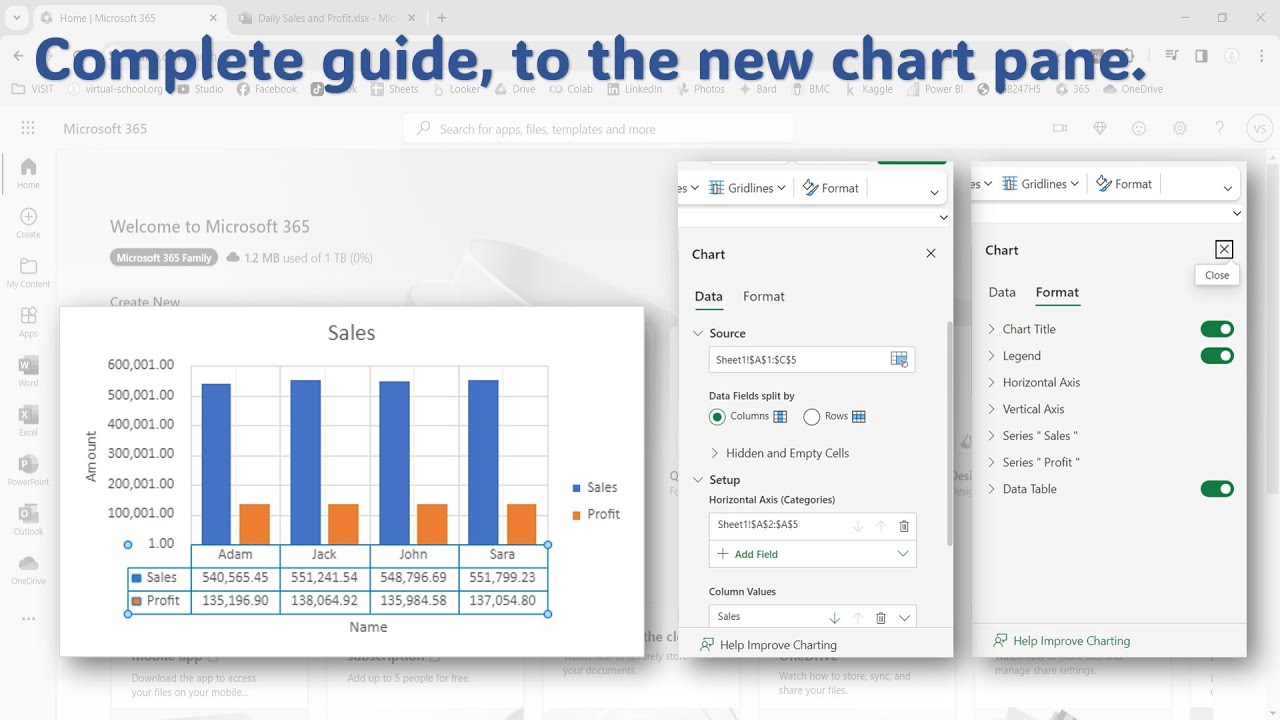This screenshot has height=720, width=1280.
Task: Collapse the Source section
Action: [x=698, y=333]
